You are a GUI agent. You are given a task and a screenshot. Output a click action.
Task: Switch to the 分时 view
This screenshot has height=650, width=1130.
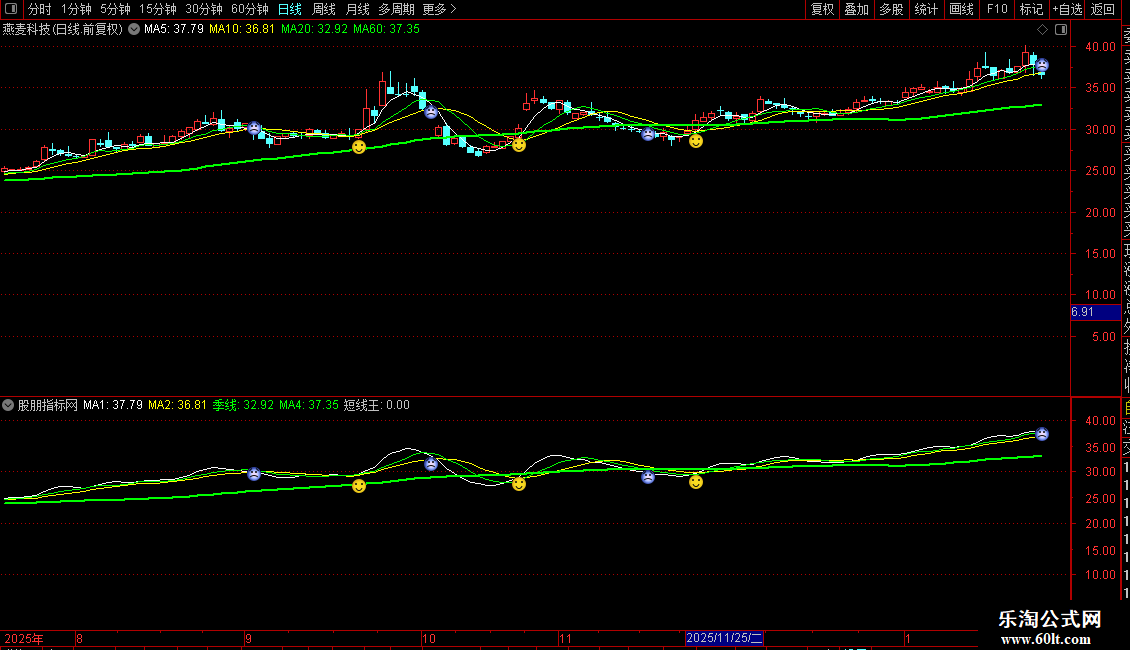[40, 9]
